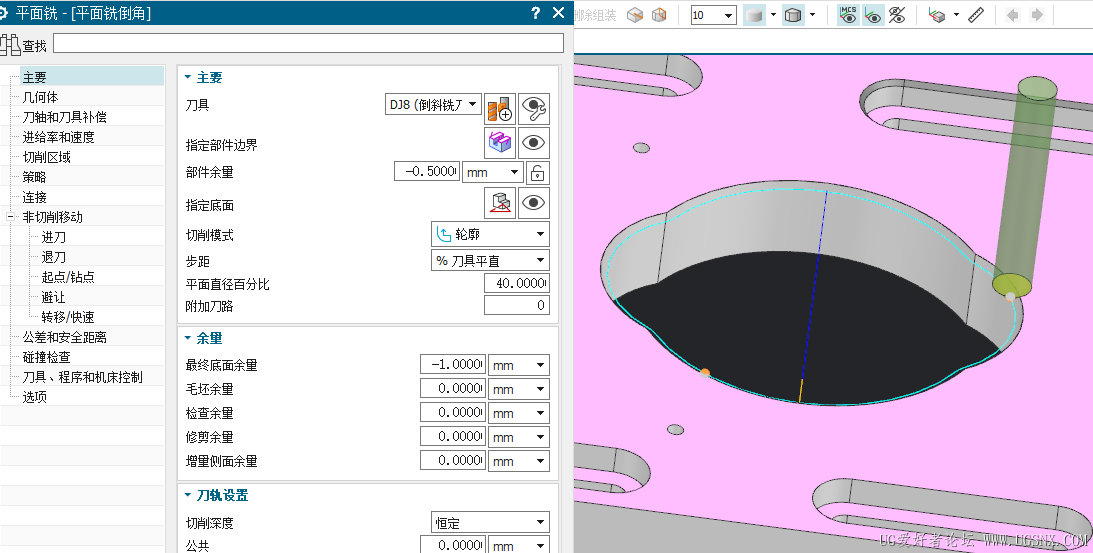This screenshot has height=553, width=1093.
Task: Toggle display of part boundaries eye icon
Action: pos(534,142)
